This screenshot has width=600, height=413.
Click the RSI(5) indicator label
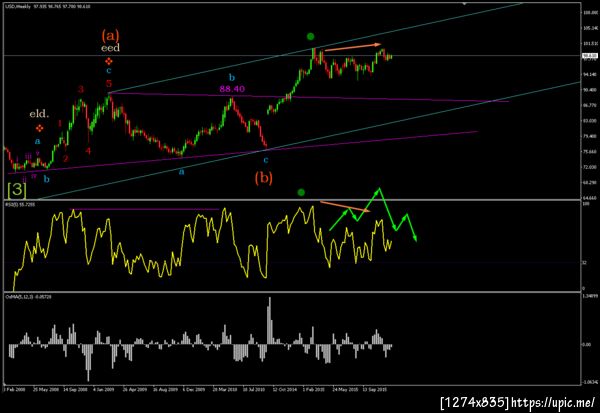pyautogui.click(x=20, y=205)
